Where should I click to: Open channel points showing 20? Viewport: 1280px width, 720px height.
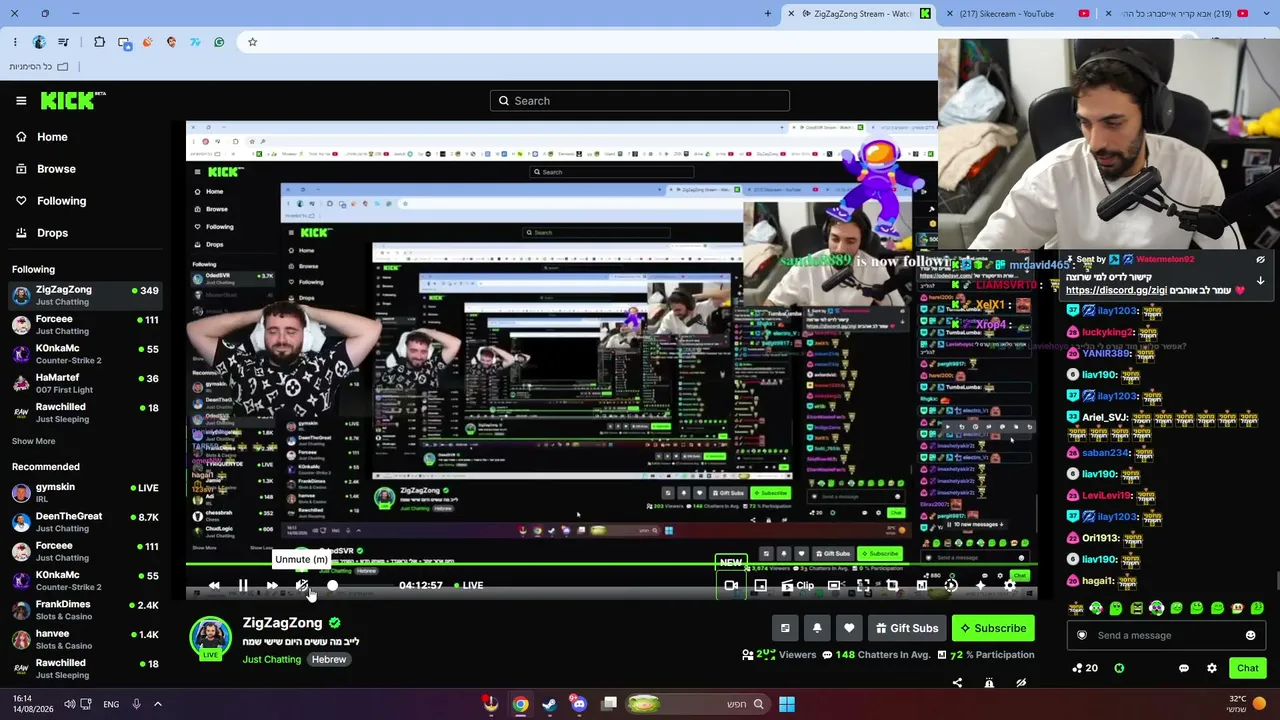coord(1084,669)
